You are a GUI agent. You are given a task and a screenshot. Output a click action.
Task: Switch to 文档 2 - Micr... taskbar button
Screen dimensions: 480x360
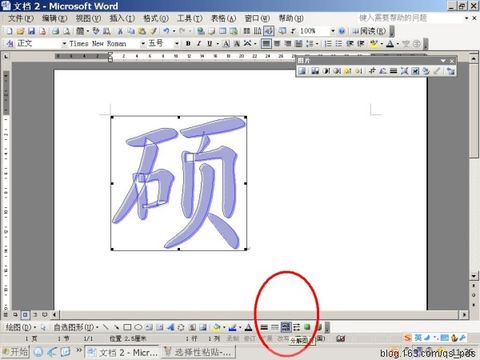click(x=122, y=352)
